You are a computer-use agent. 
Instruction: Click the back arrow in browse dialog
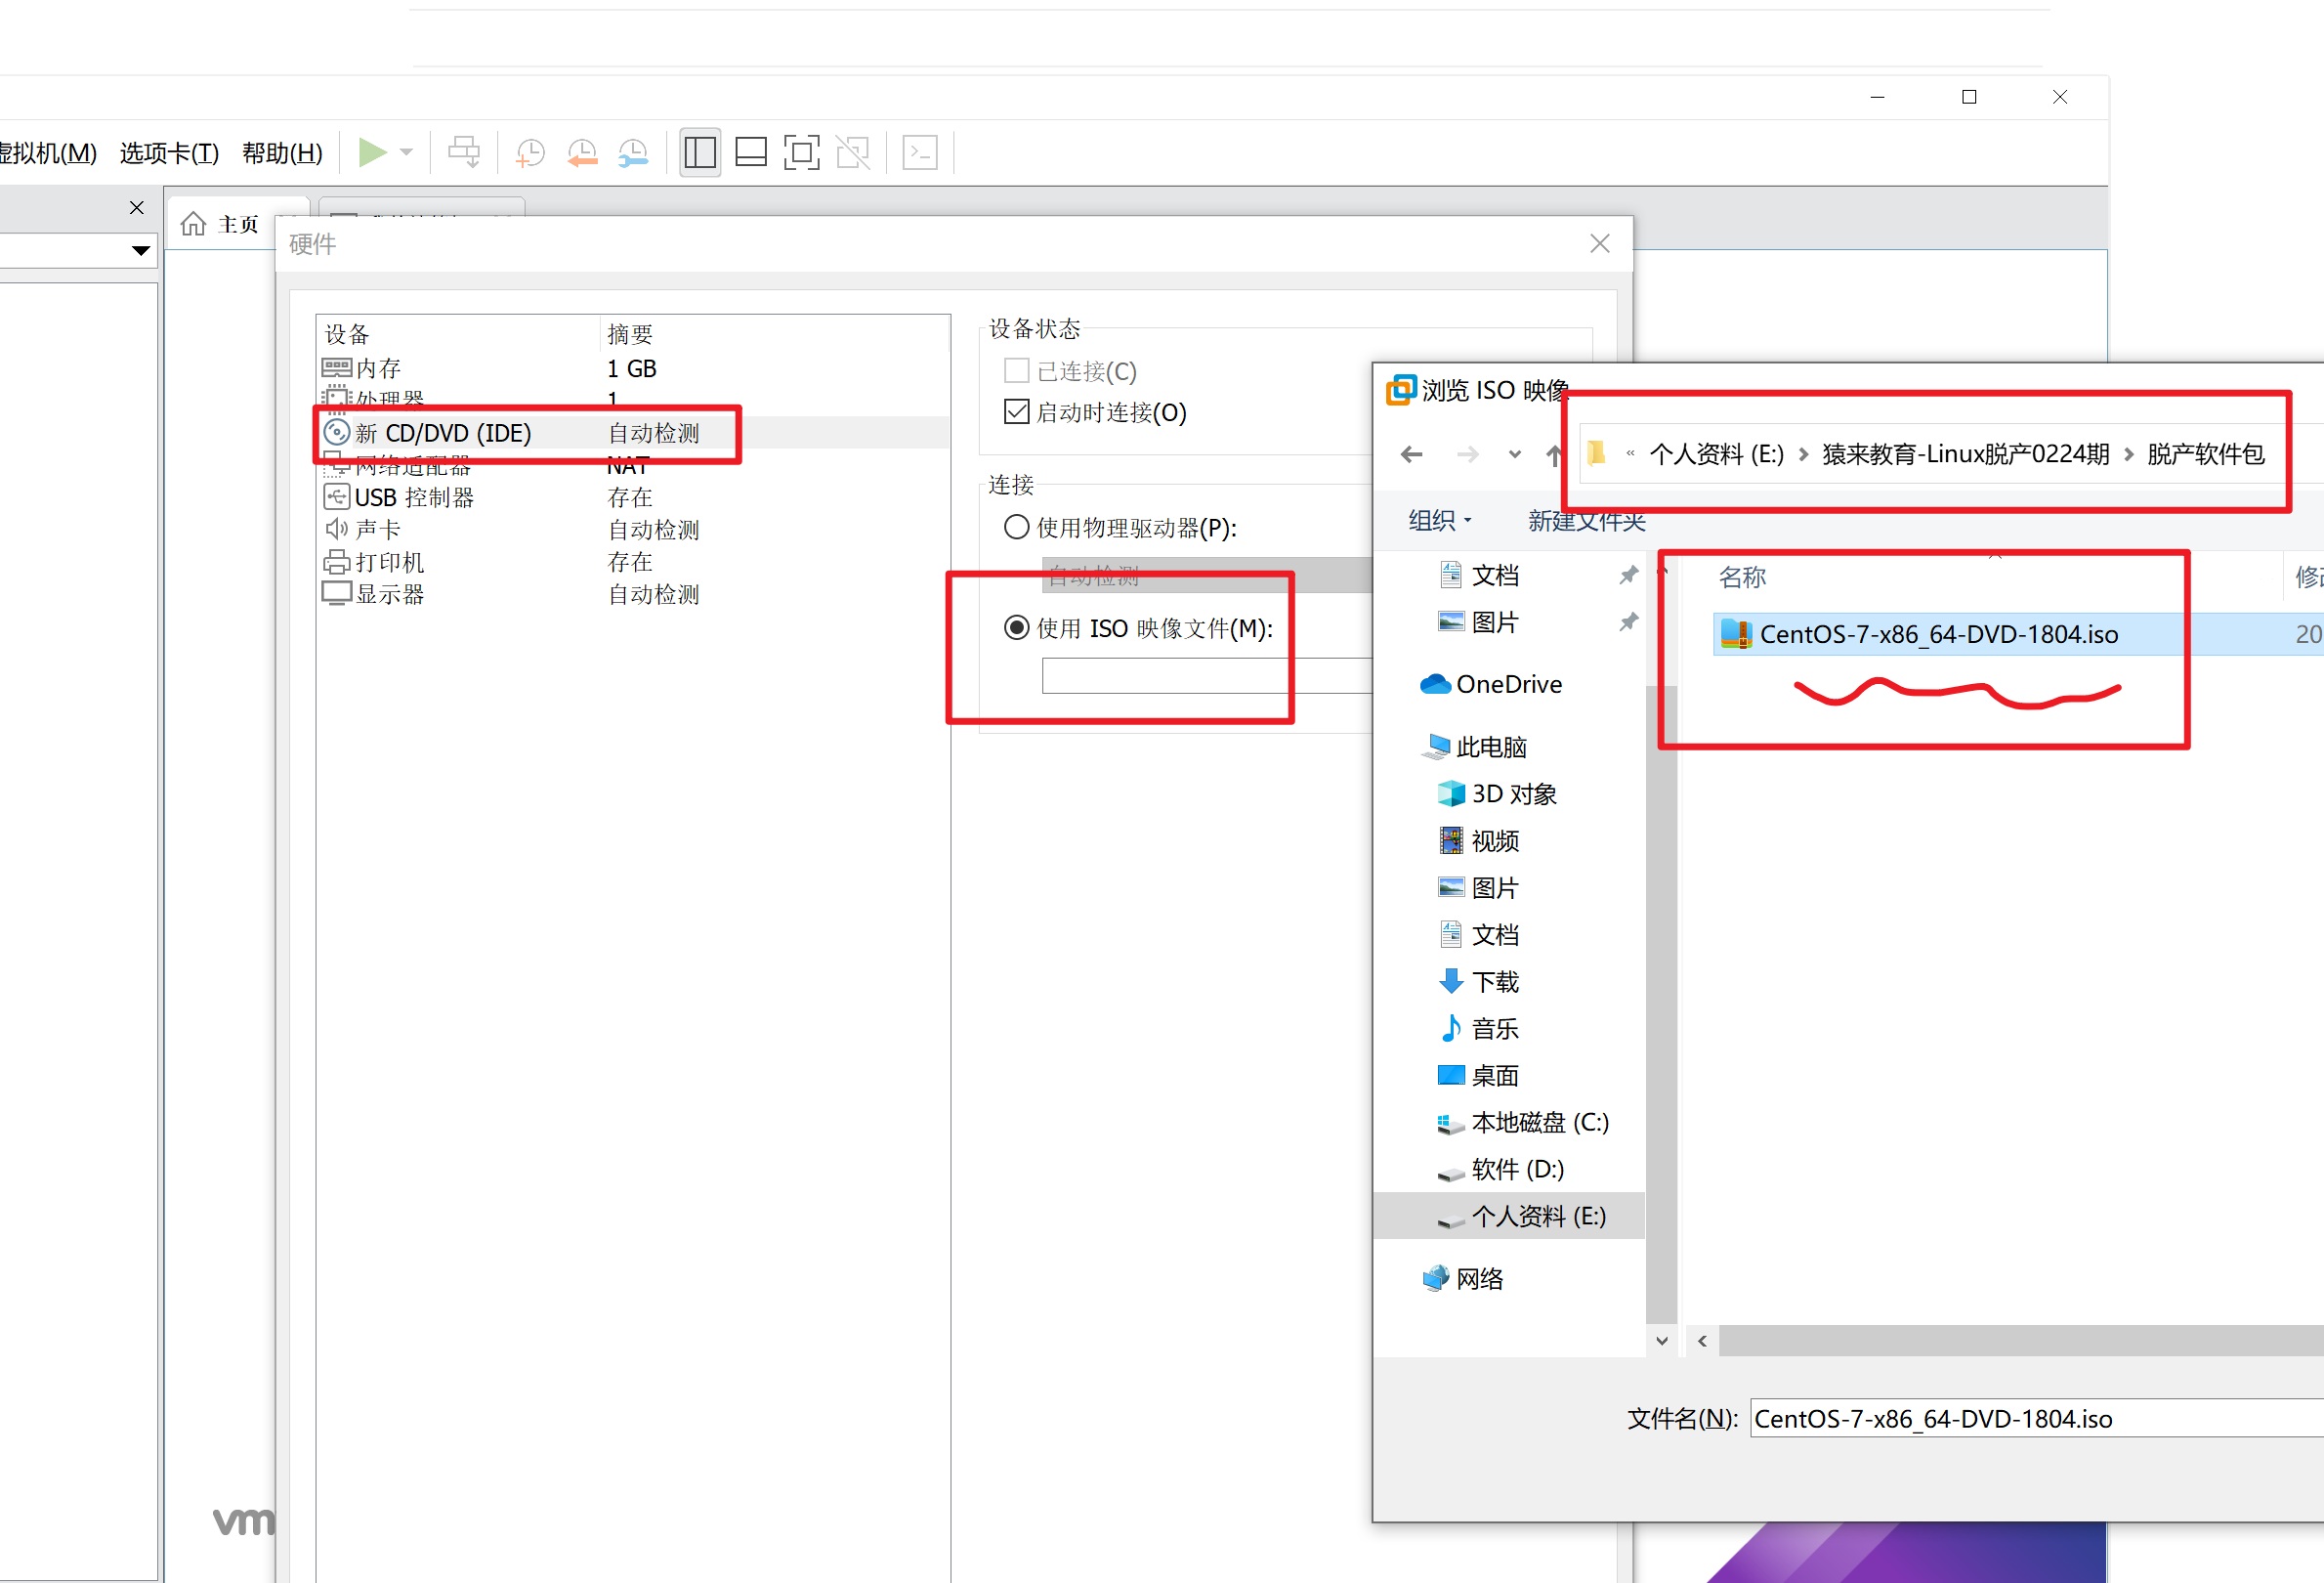pyautogui.click(x=1411, y=454)
